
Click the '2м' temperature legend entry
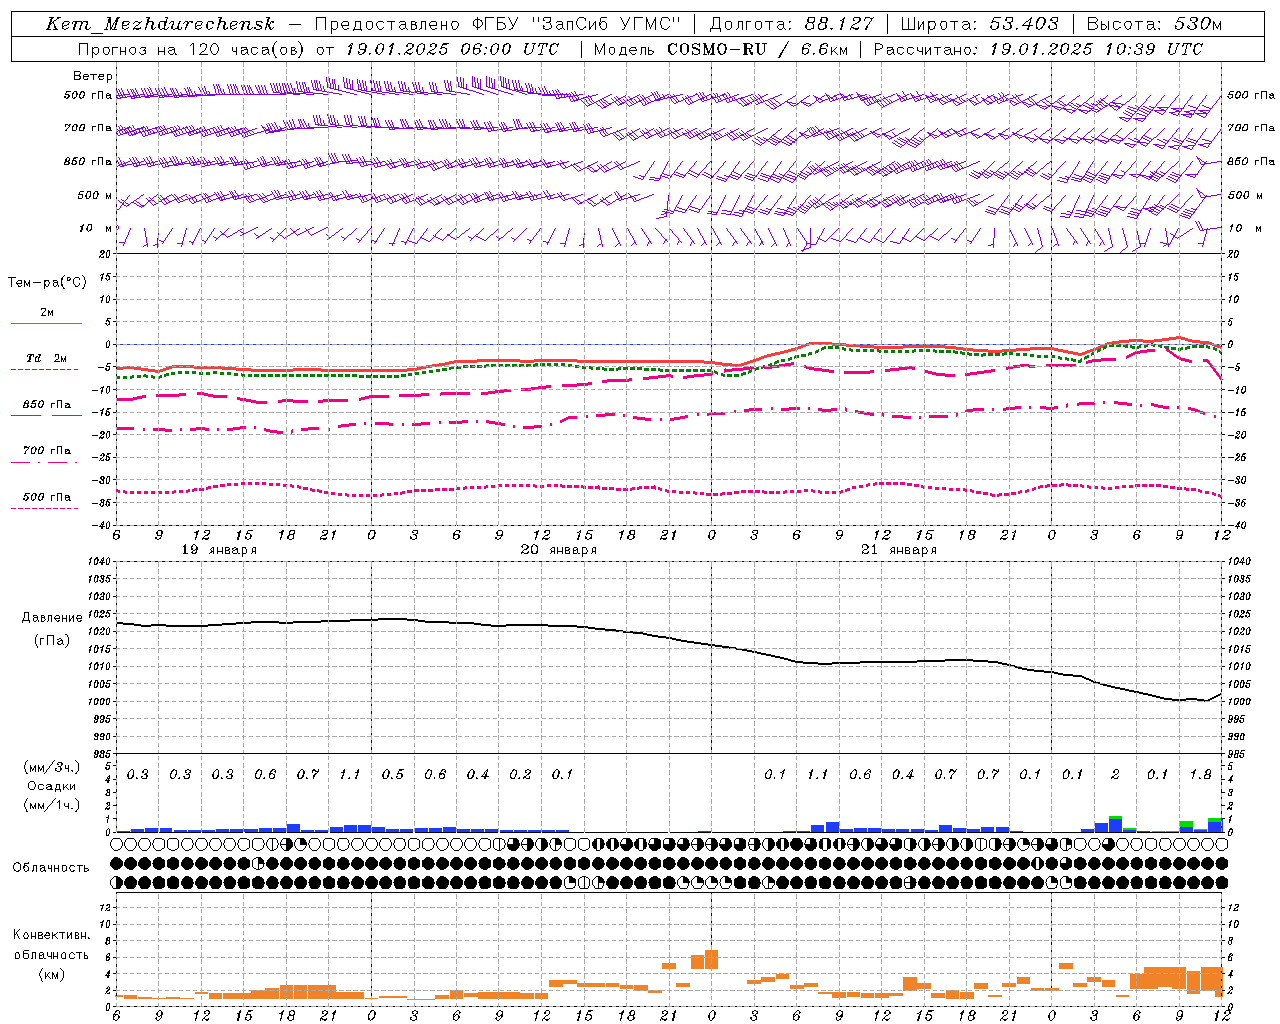click(x=47, y=312)
